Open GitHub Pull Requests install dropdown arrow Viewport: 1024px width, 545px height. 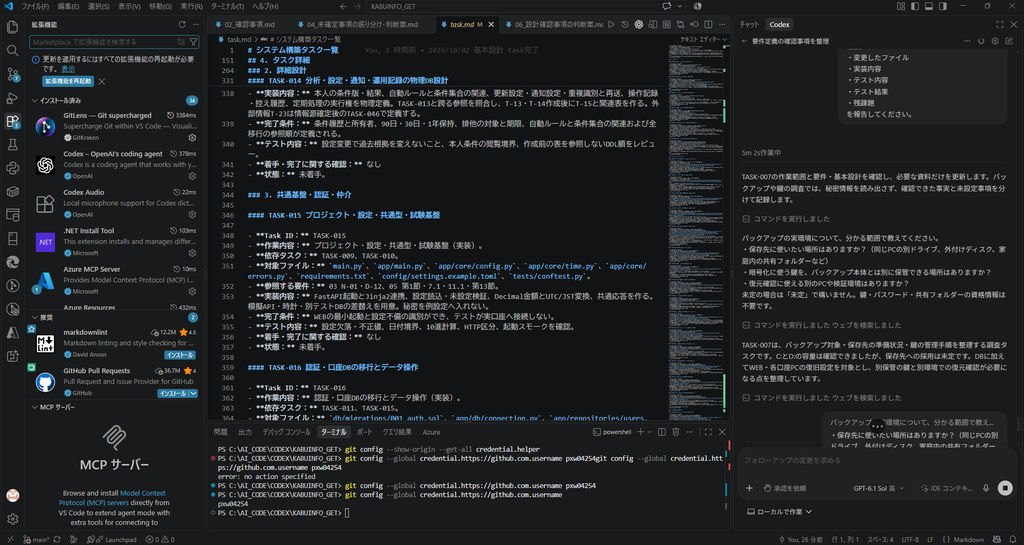click(x=193, y=394)
